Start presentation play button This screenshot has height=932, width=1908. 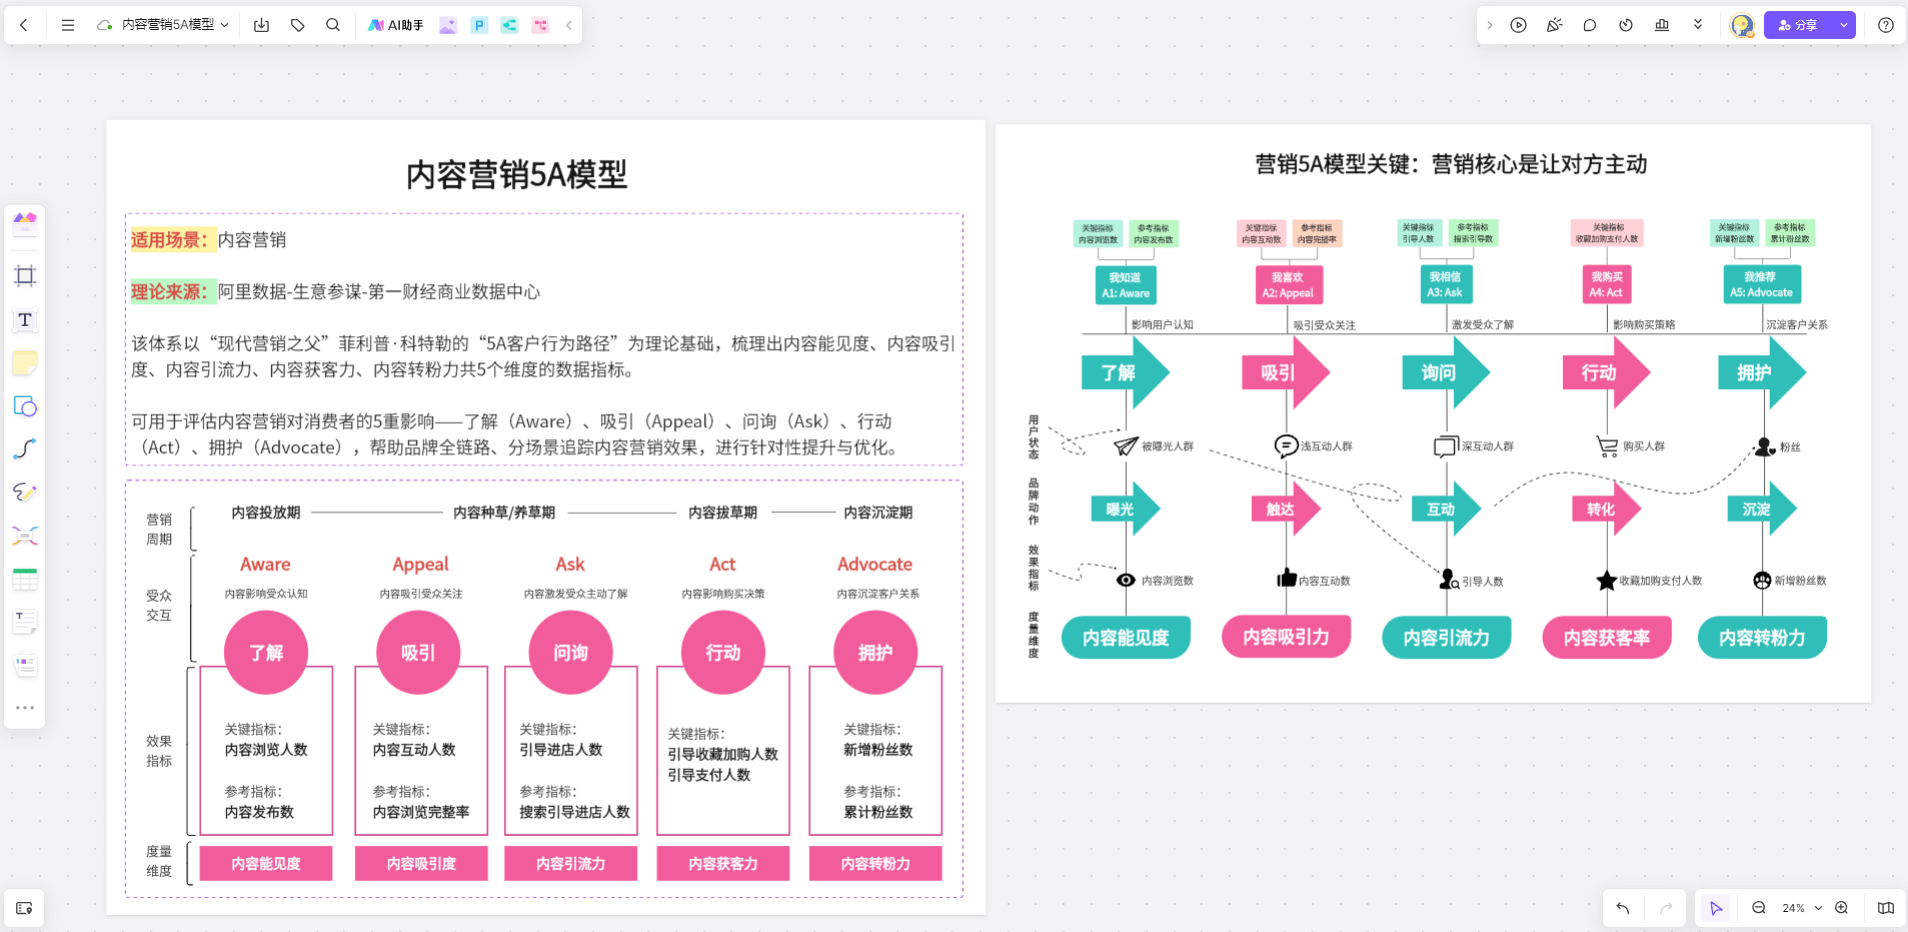pos(1519,25)
